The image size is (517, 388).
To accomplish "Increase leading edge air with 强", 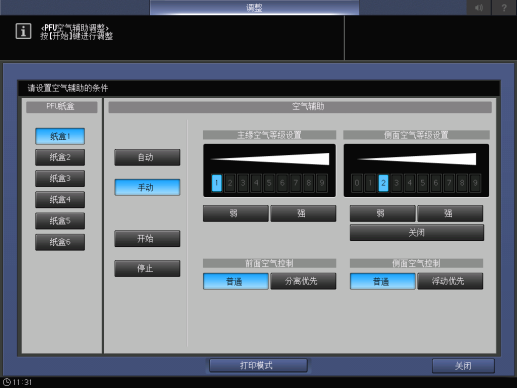I will (x=303, y=213).
